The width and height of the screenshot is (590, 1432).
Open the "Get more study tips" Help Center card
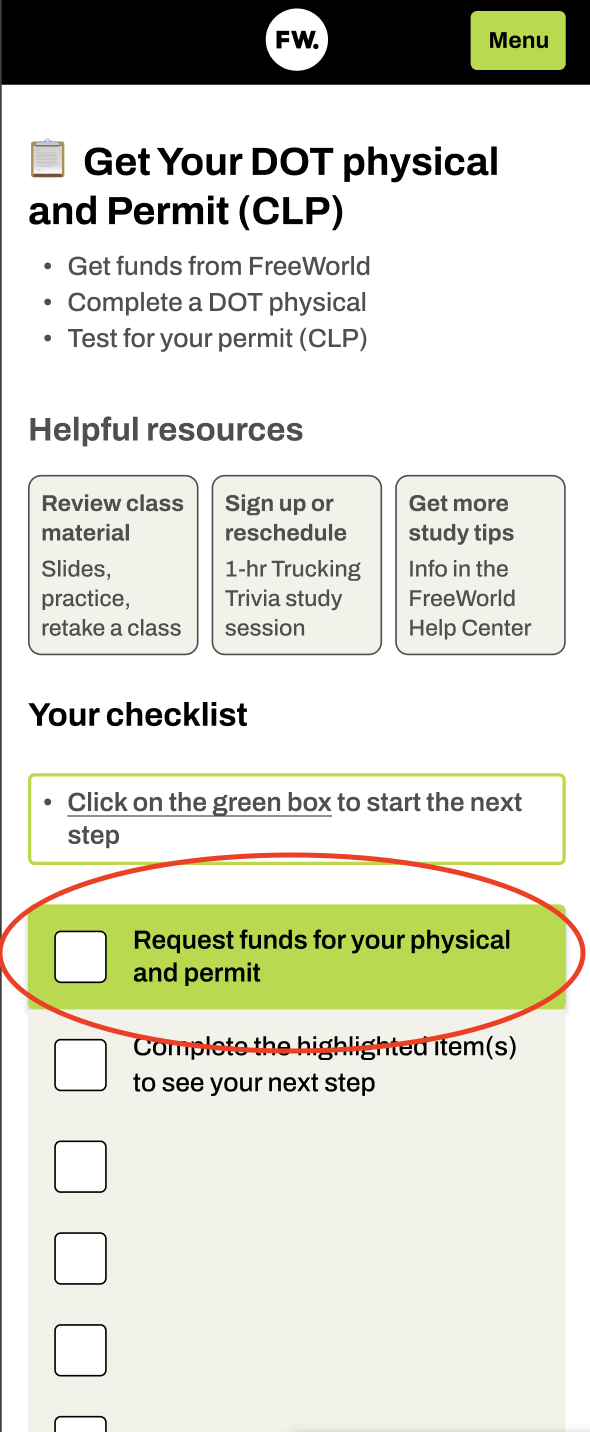[480, 565]
